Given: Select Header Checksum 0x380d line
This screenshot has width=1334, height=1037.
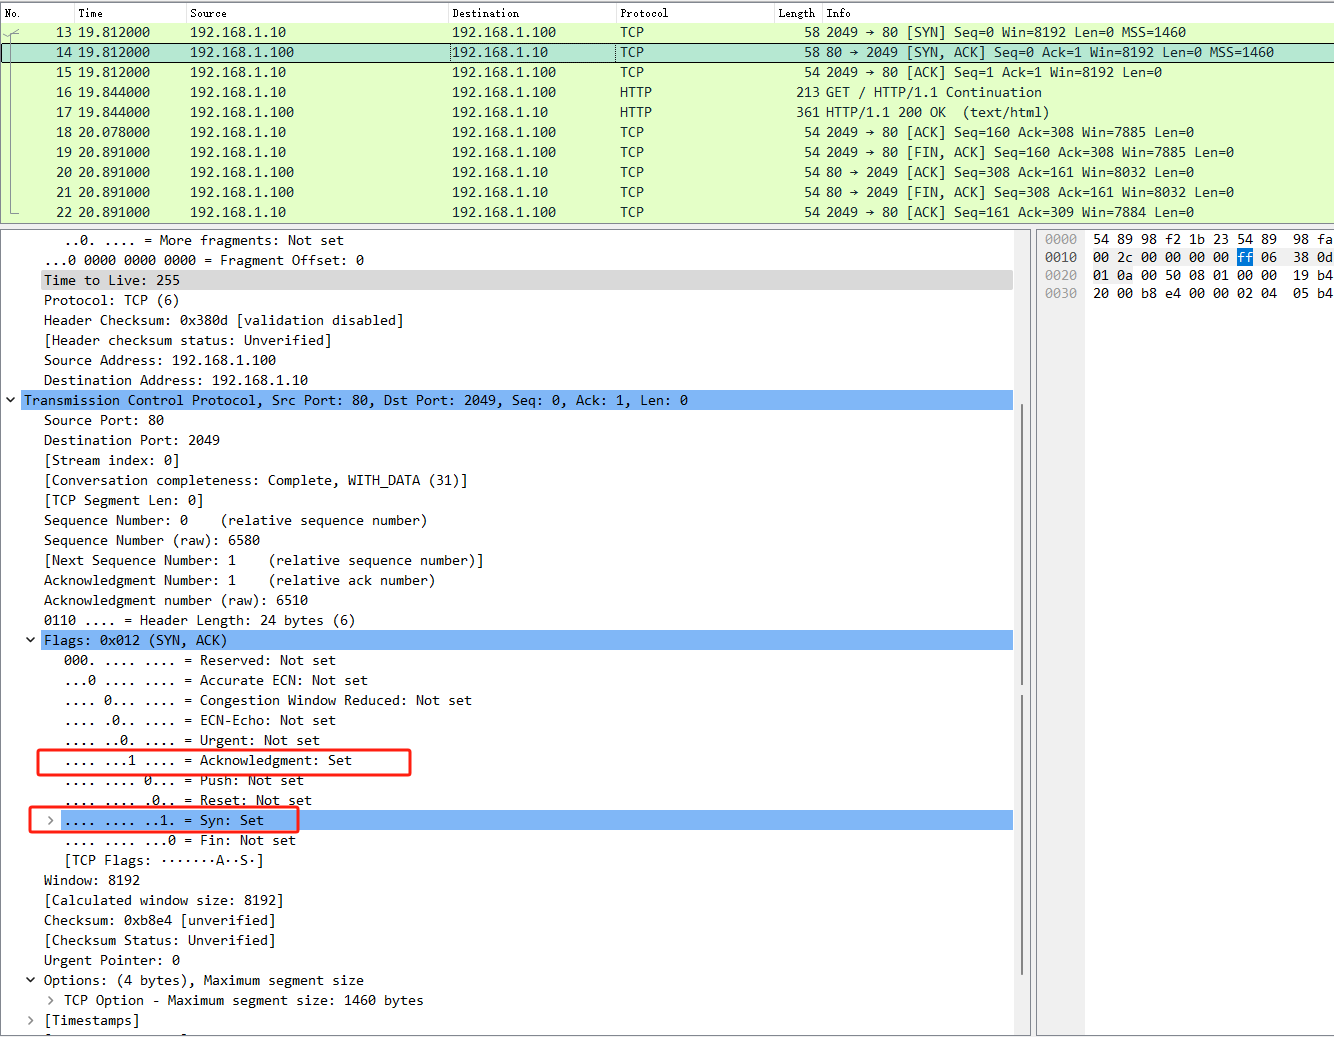Looking at the screenshot, I should coord(223,320).
